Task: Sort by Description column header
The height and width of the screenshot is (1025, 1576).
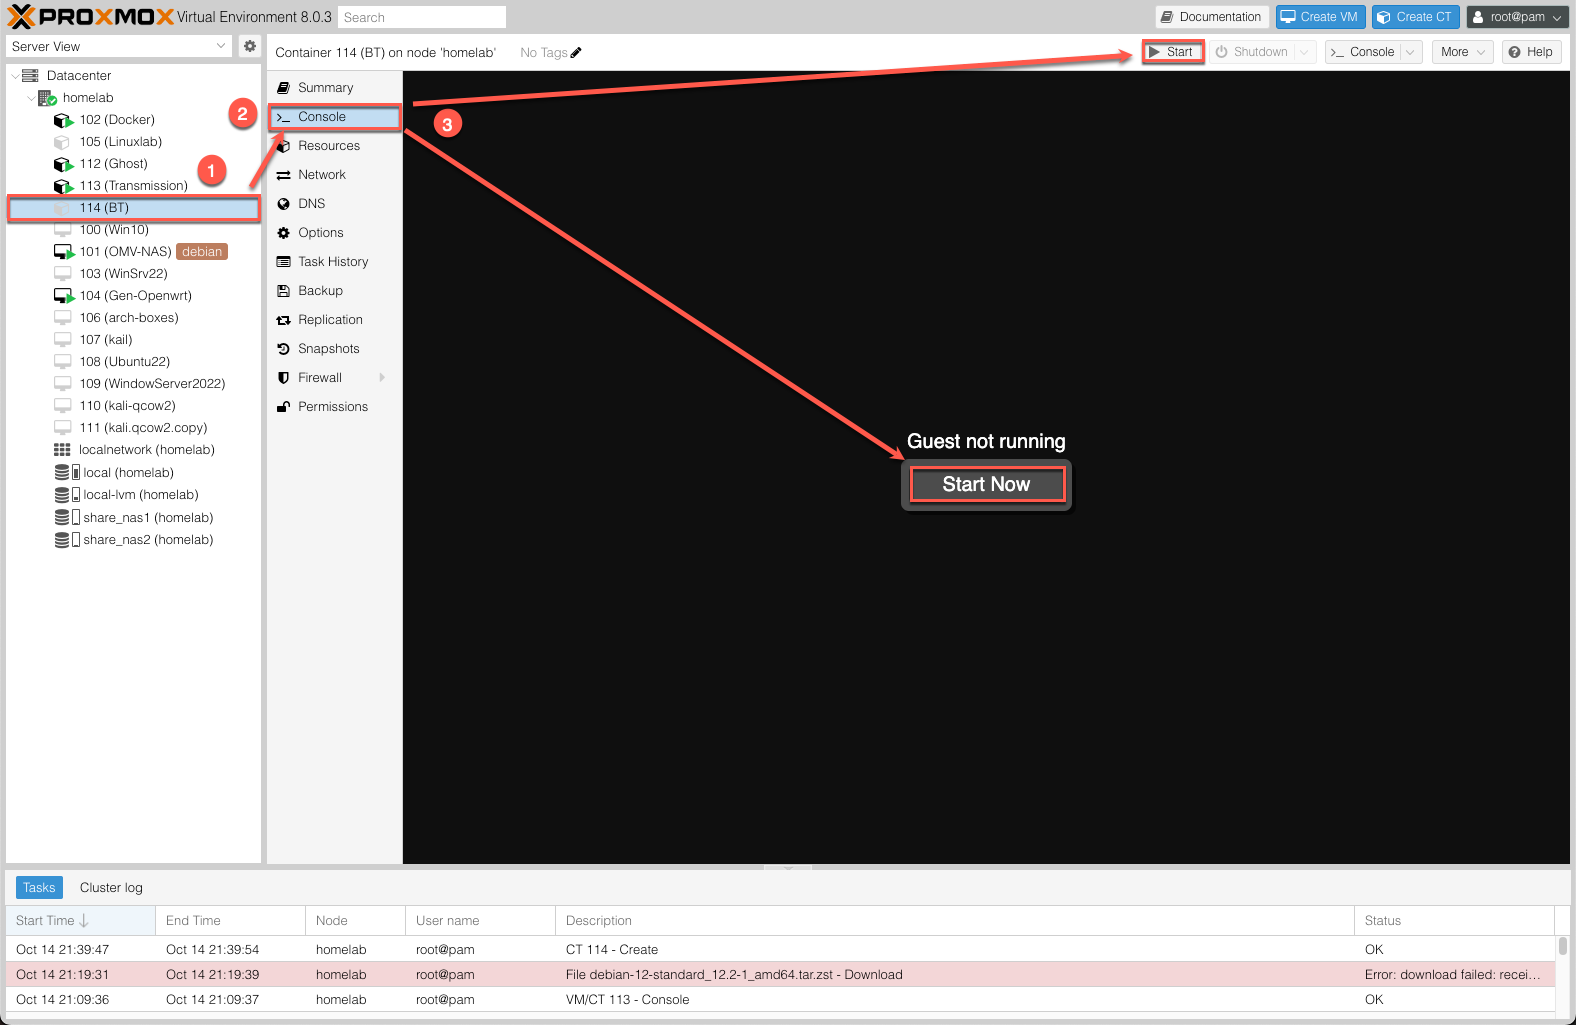Action: 954,921
